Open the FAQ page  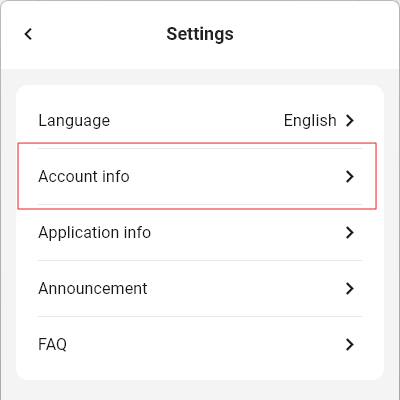pyautogui.click(x=200, y=344)
